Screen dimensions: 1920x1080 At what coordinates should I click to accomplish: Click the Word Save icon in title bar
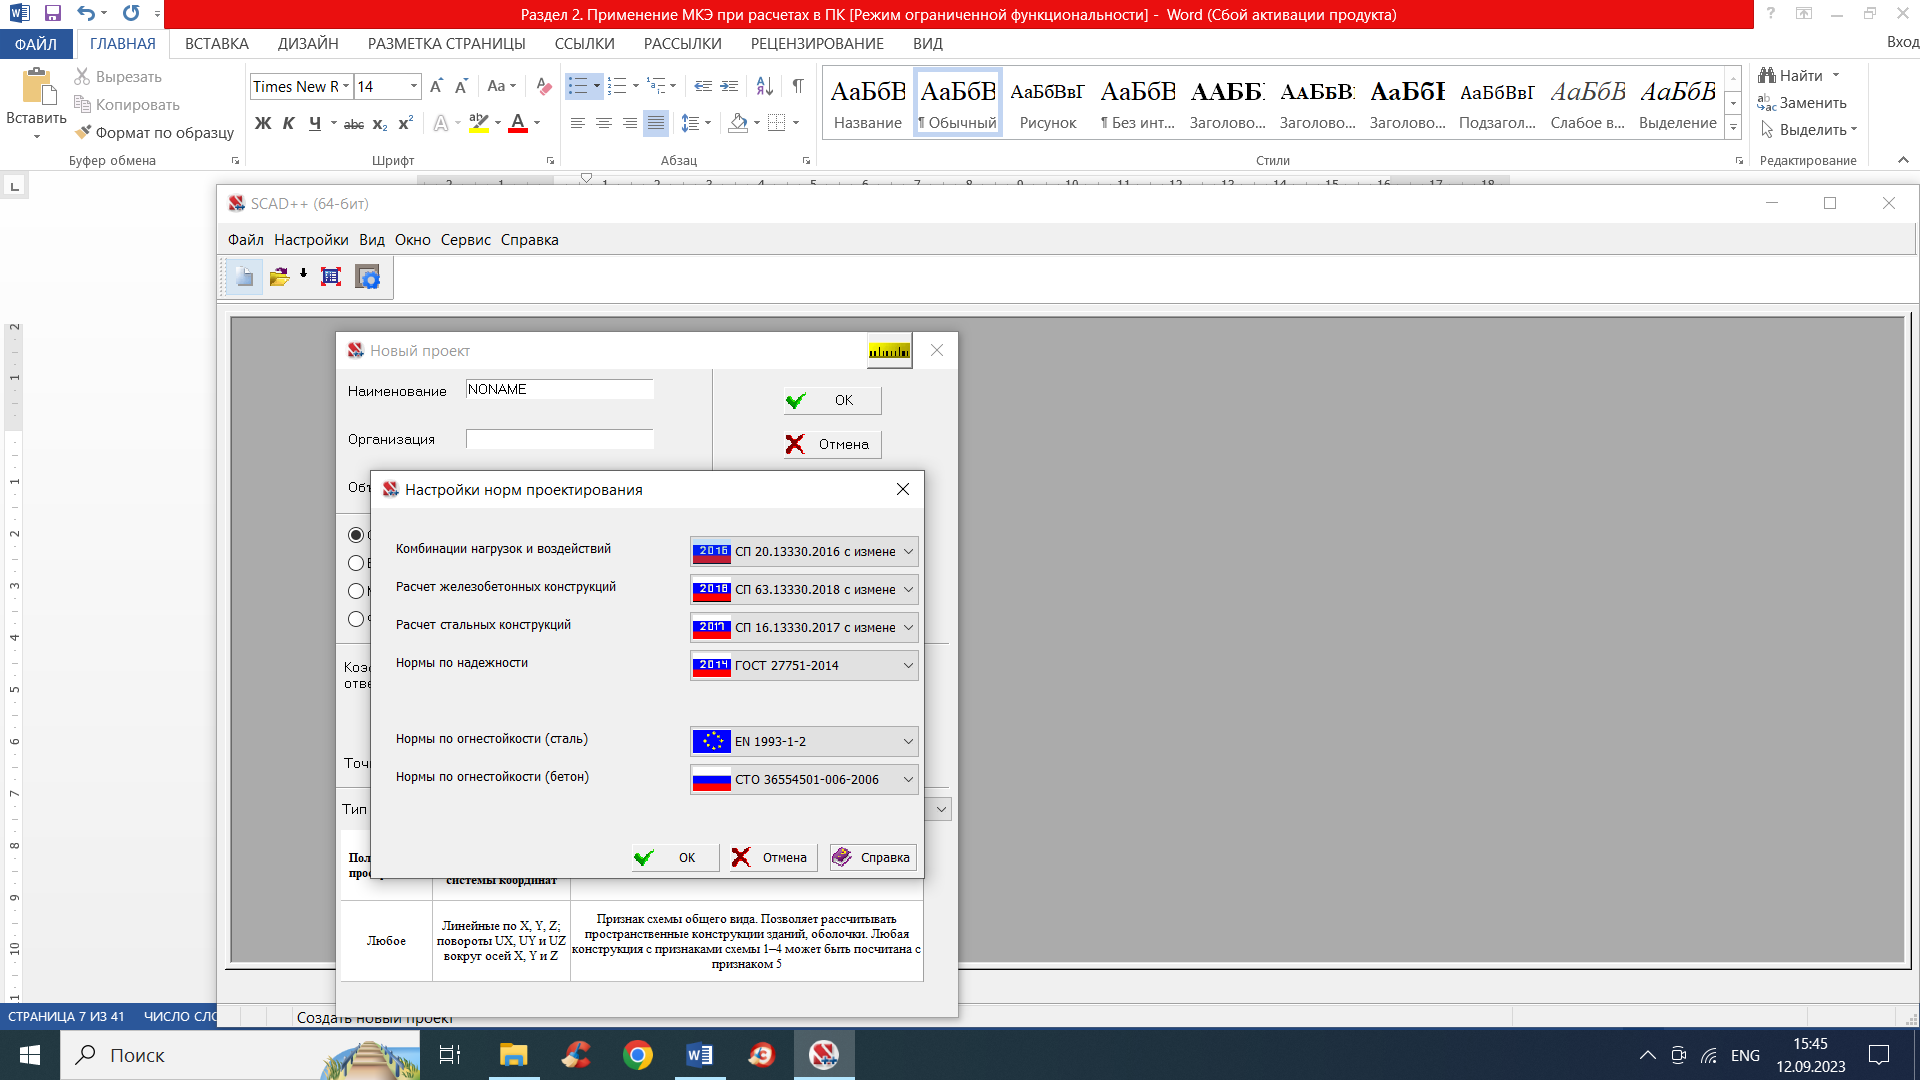[x=53, y=14]
